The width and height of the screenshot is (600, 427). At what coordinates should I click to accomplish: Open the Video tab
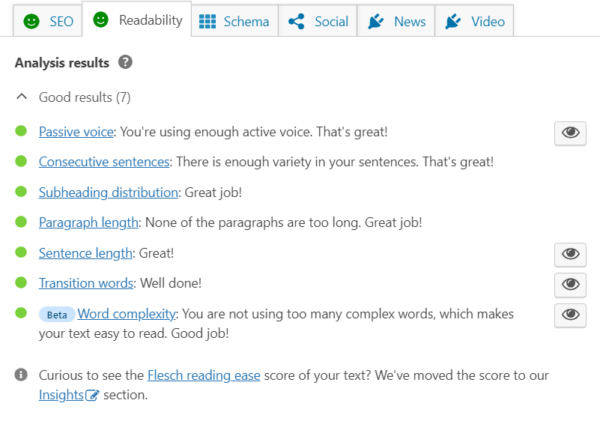pos(476,21)
